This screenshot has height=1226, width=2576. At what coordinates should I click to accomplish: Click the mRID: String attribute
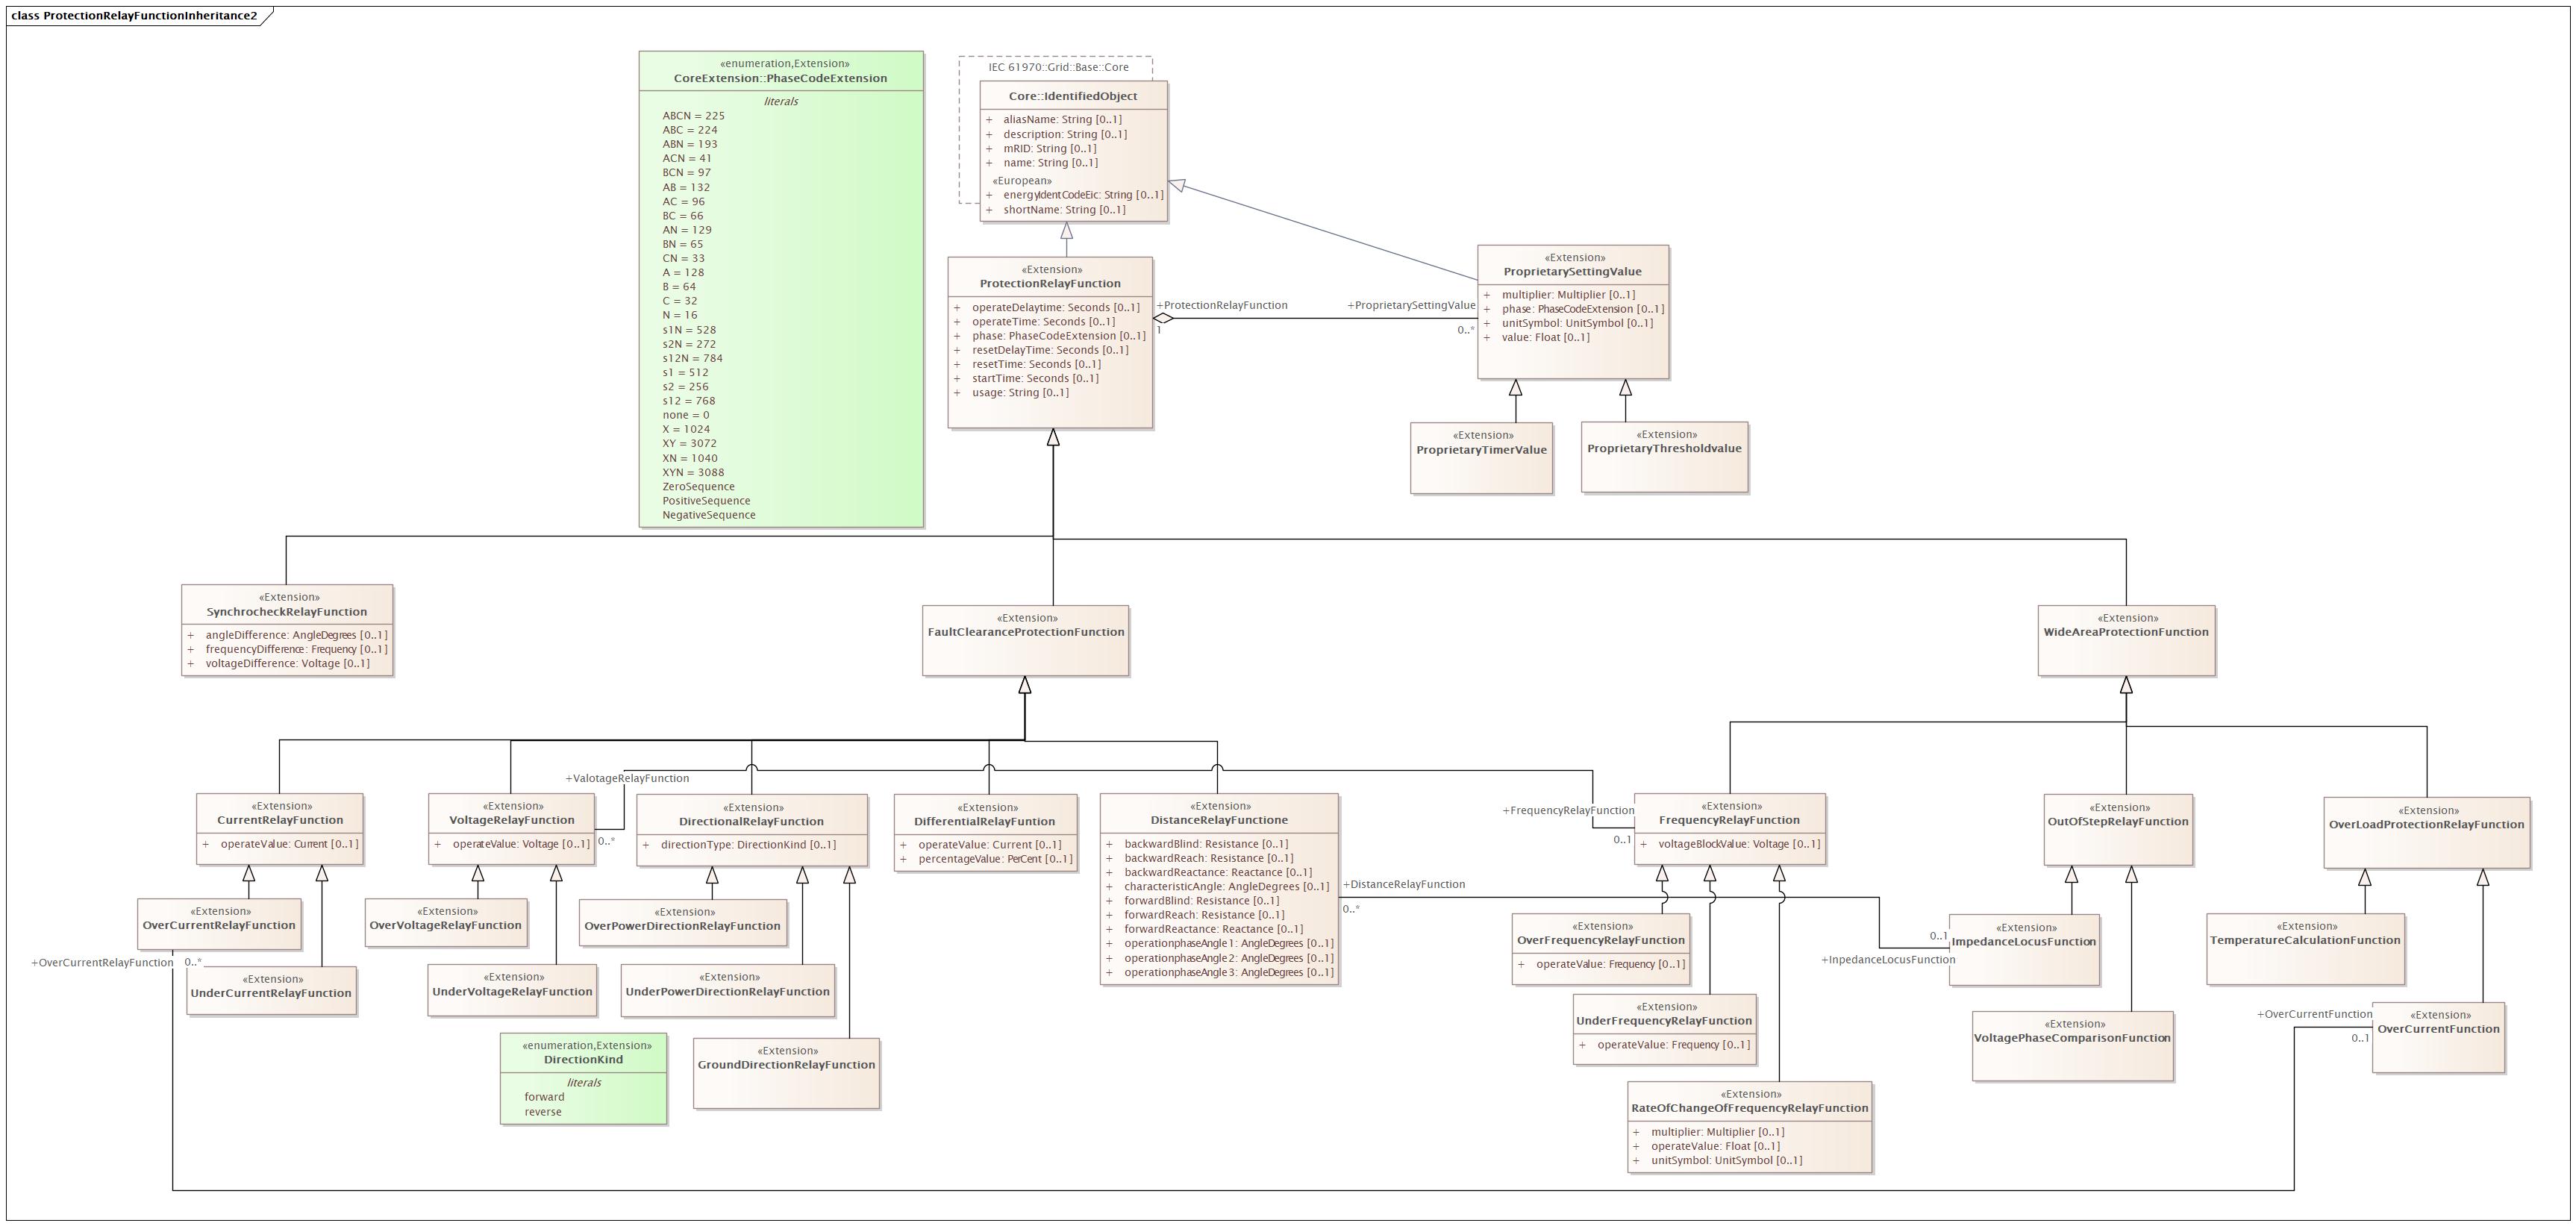(x=1050, y=149)
